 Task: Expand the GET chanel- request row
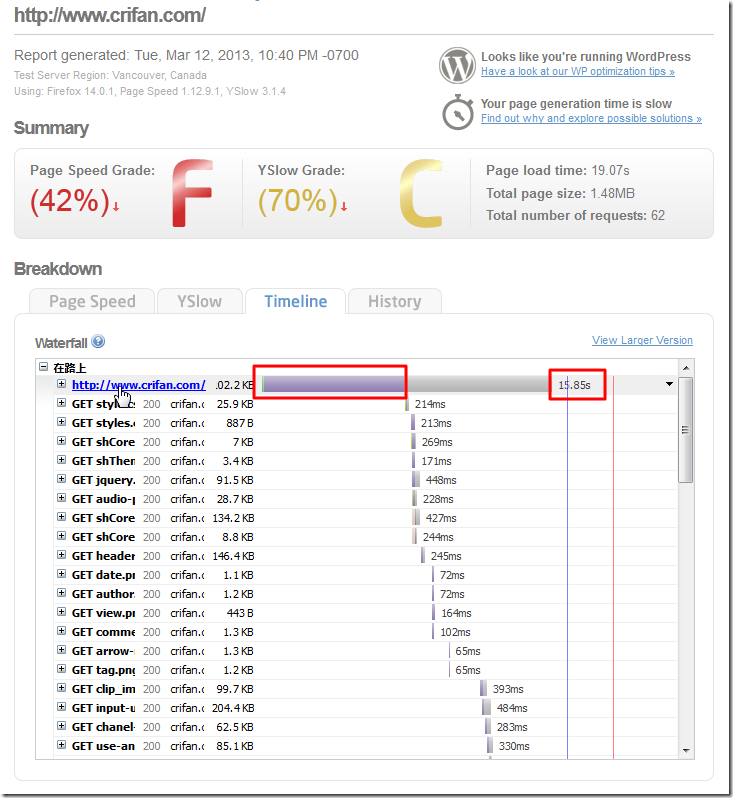pos(62,726)
